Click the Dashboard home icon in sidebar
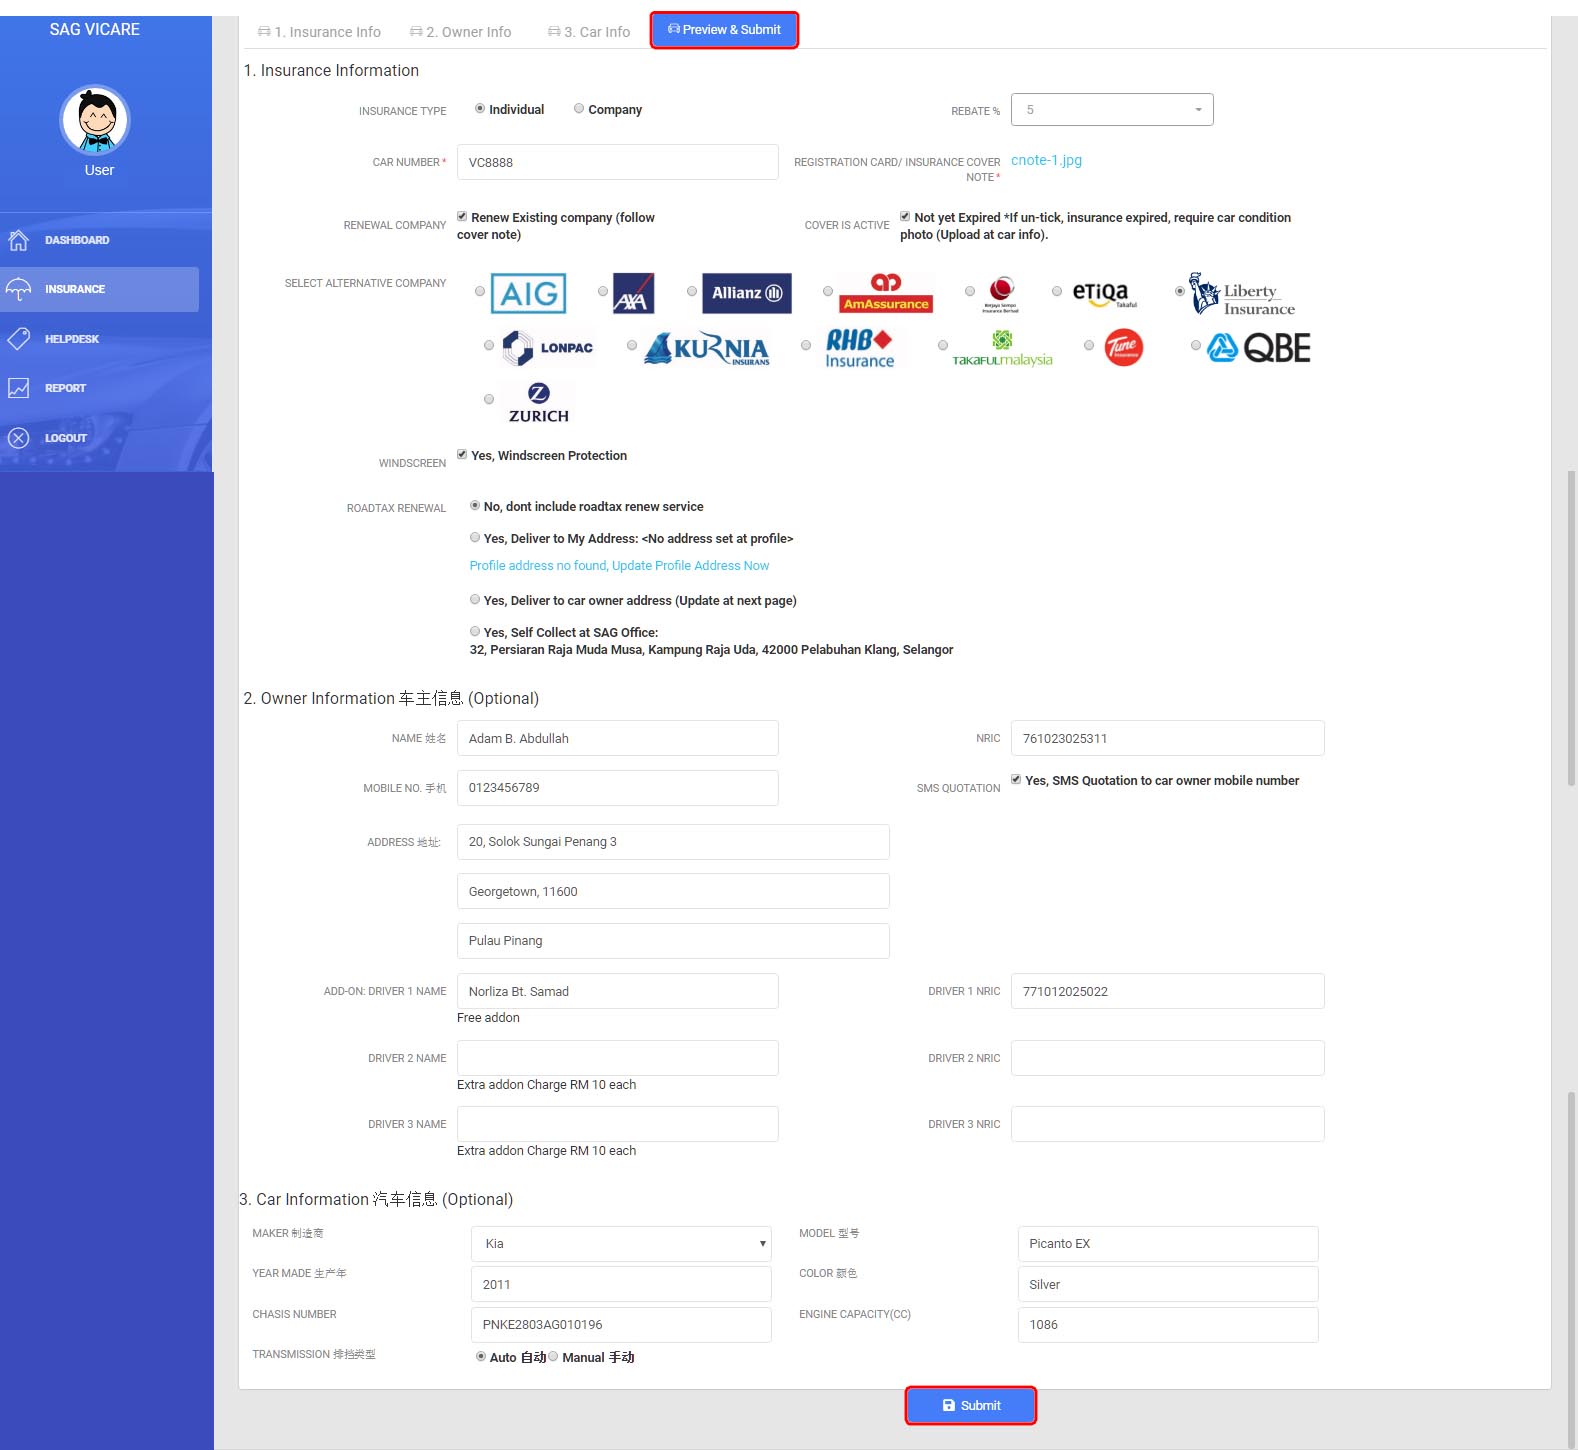1578x1450 pixels. 18,240
